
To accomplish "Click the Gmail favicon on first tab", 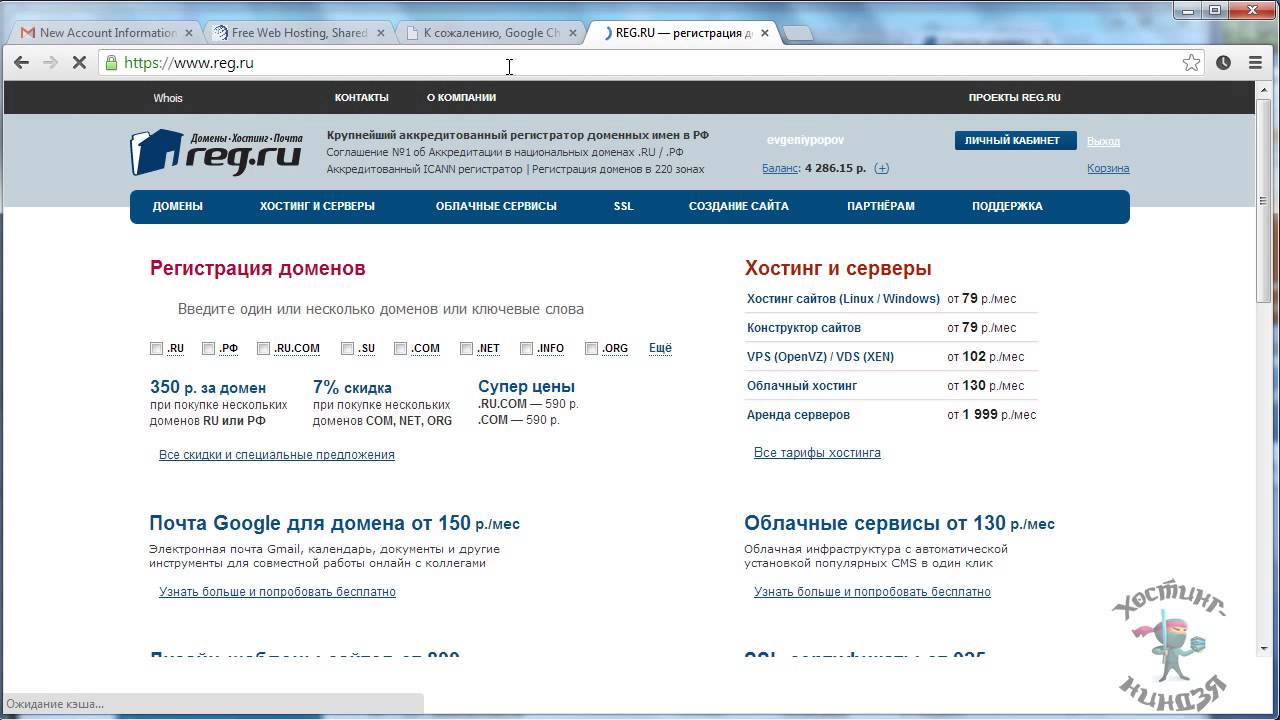I will pyautogui.click(x=28, y=32).
